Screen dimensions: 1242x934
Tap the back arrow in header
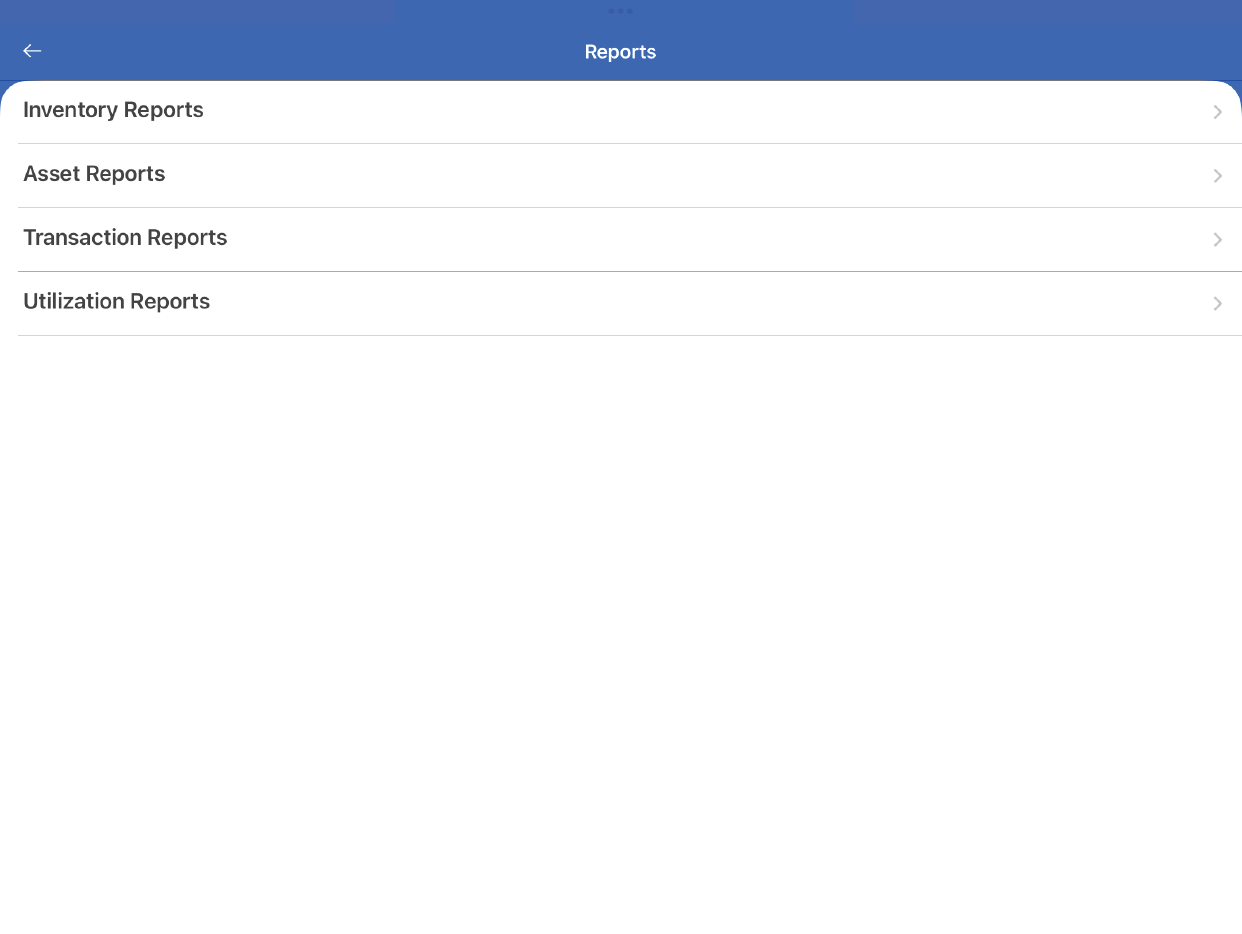(32, 51)
